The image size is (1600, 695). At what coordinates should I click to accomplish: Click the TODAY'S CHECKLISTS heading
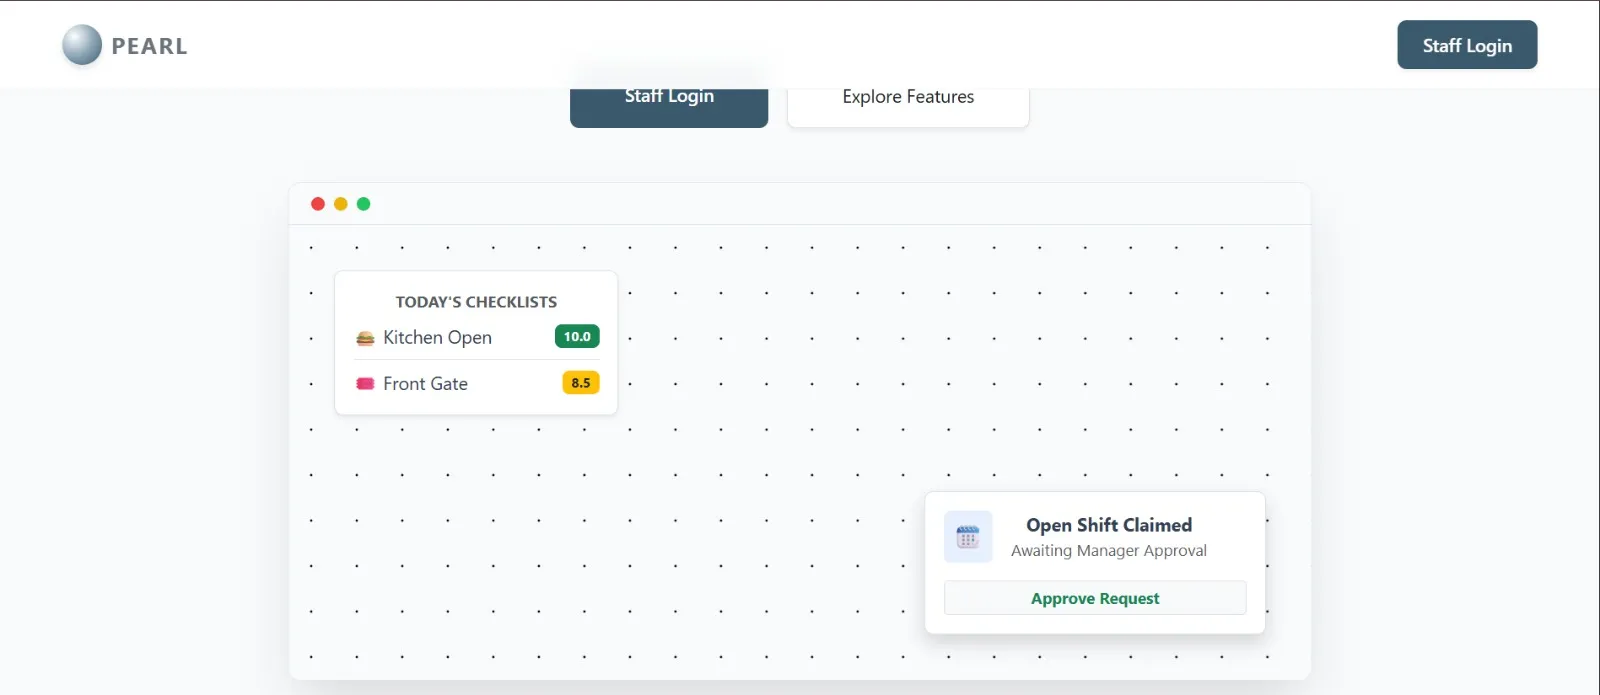point(476,302)
